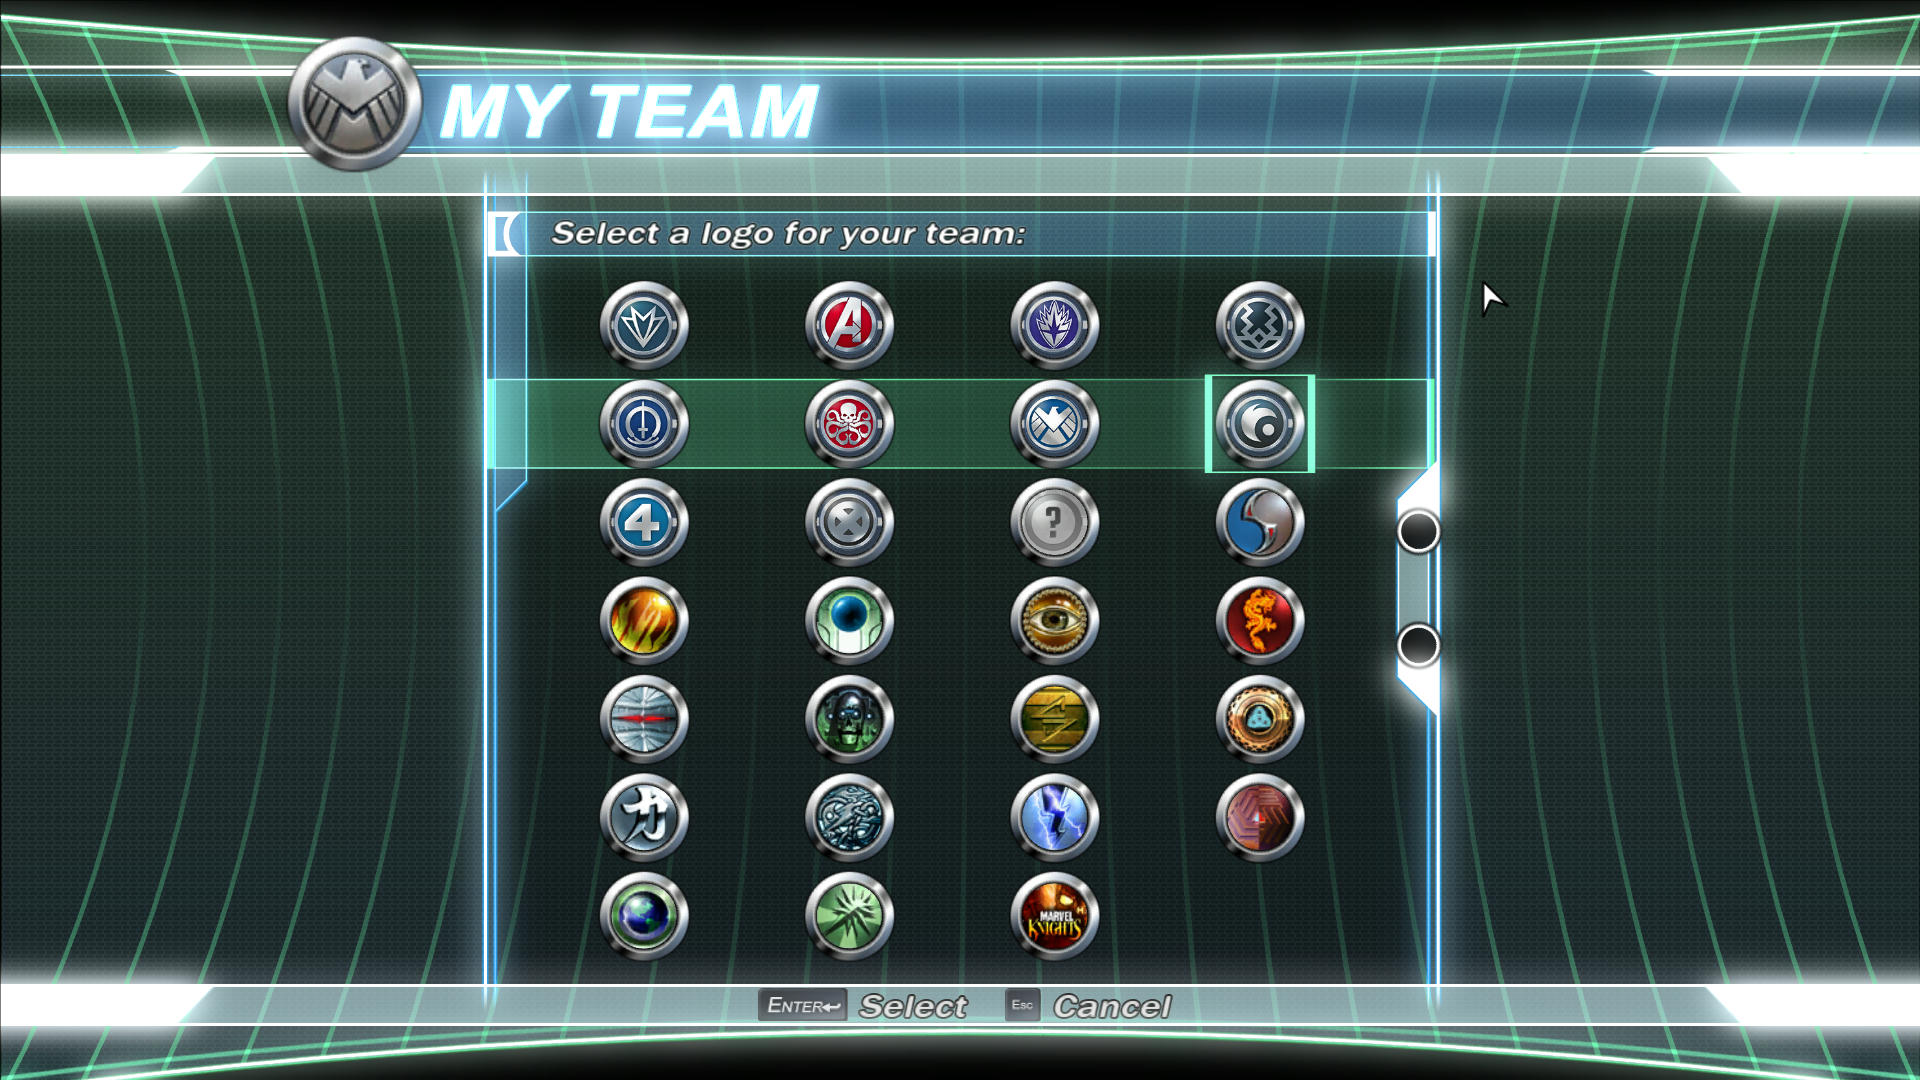
Task: Select the highlighted crescent swirl logo
Action: pos(1260,424)
